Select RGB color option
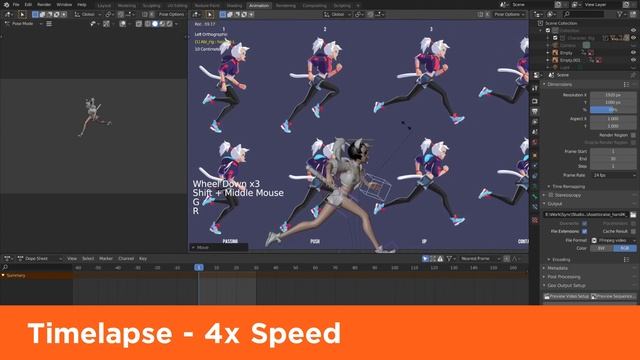The height and width of the screenshot is (360, 640). 624,248
